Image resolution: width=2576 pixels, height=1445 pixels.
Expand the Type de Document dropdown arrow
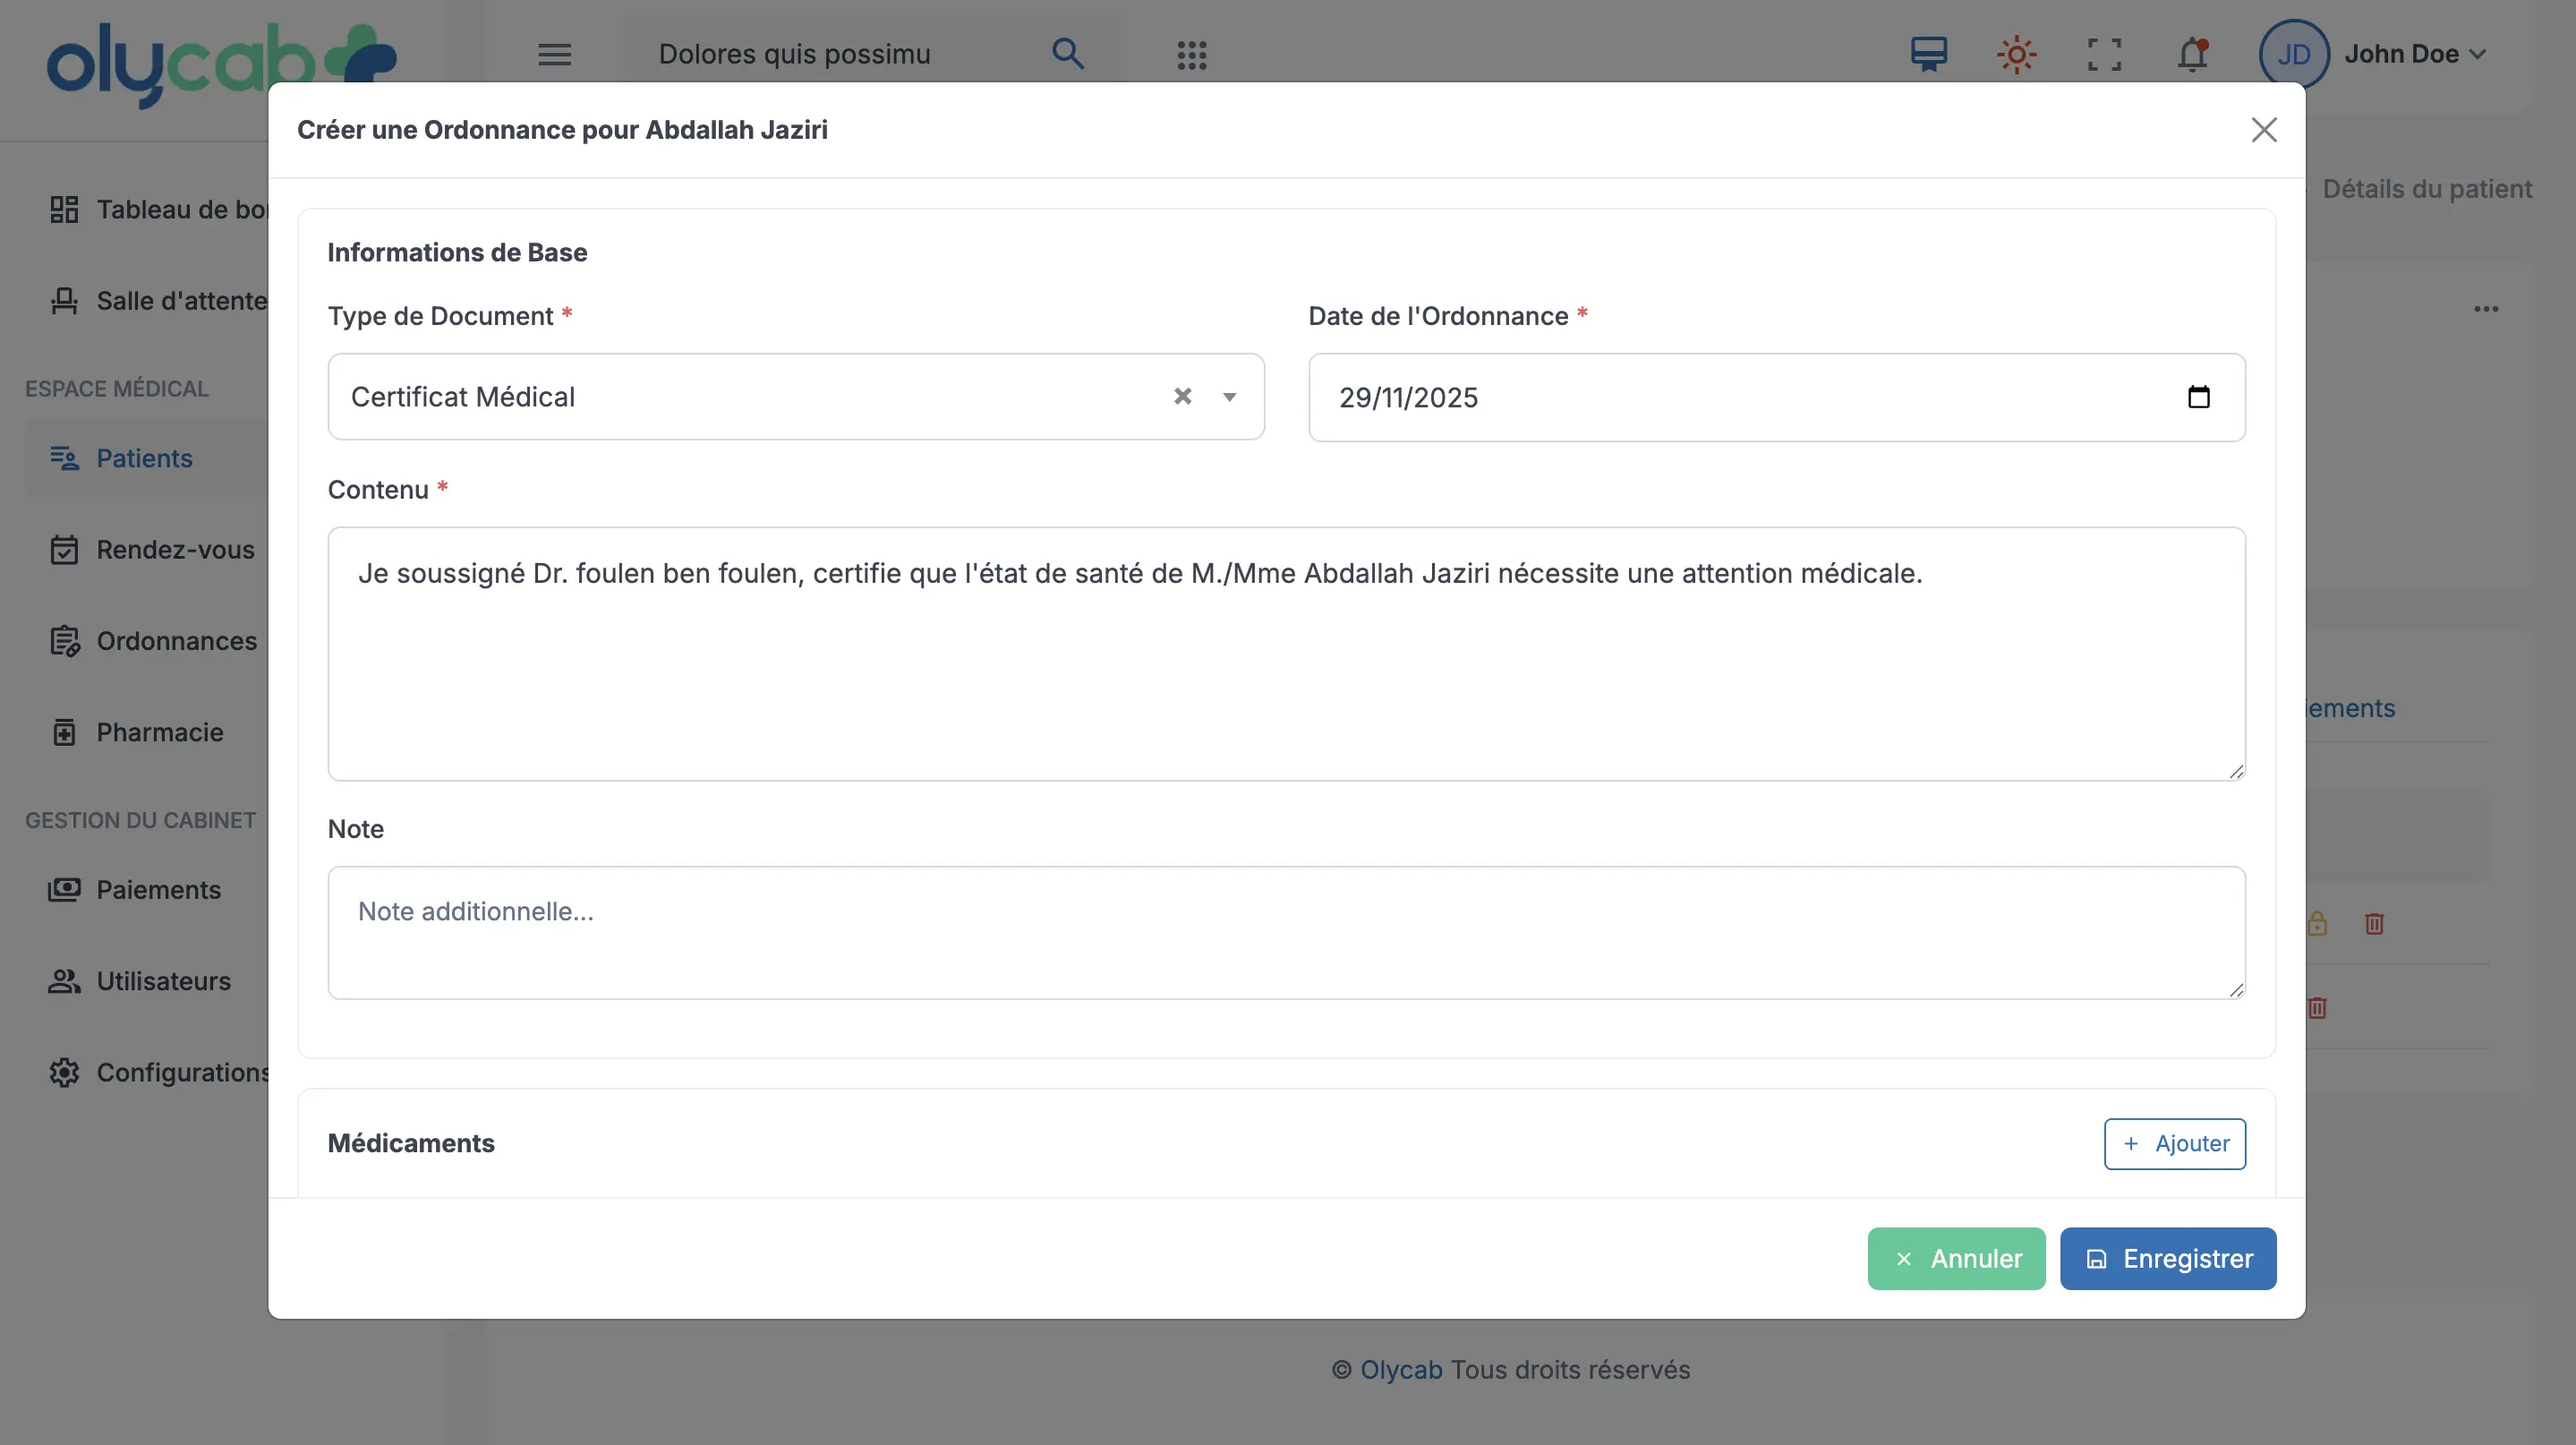click(1229, 397)
